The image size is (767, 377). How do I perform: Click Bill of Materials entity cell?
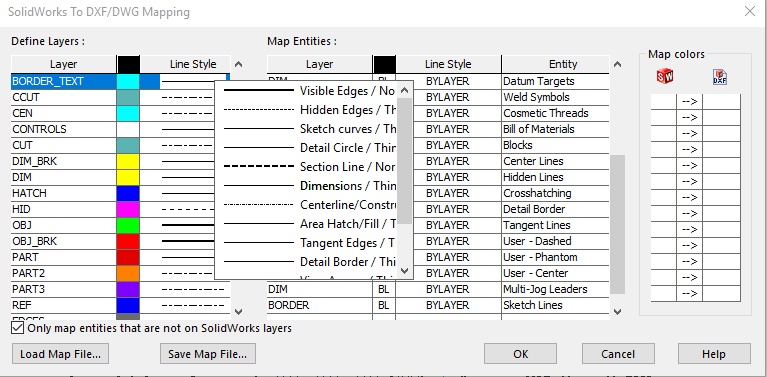pos(555,129)
